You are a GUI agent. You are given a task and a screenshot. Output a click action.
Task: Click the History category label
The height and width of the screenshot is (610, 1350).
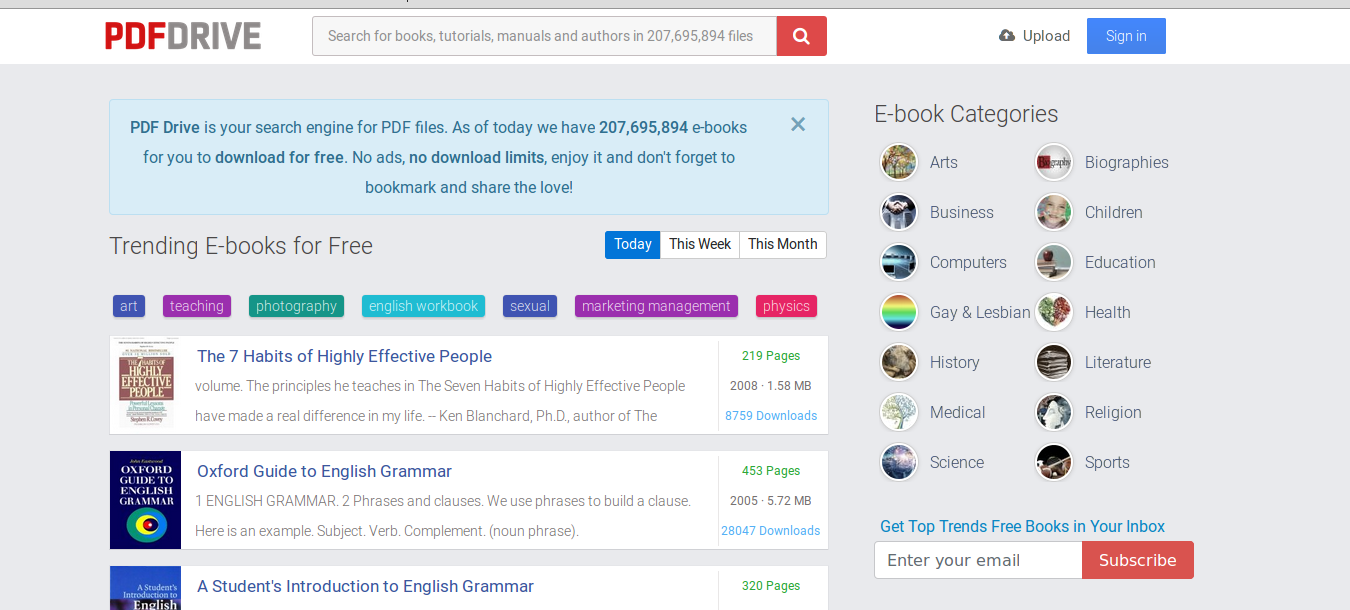[x=955, y=362]
